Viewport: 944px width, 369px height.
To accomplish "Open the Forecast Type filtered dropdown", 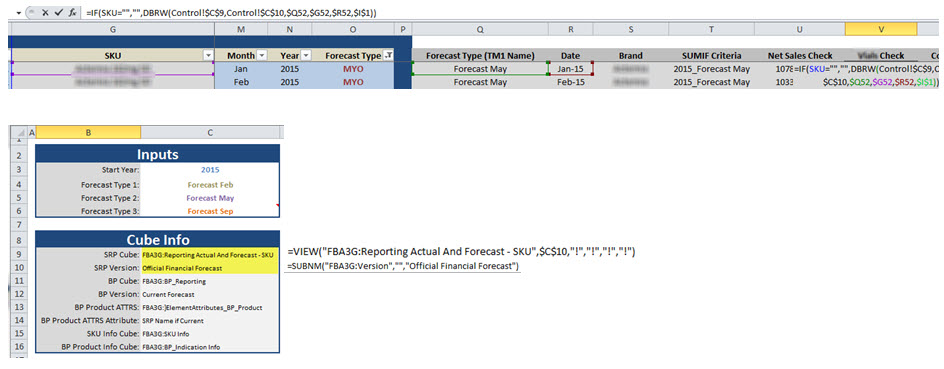I will [388, 55].
